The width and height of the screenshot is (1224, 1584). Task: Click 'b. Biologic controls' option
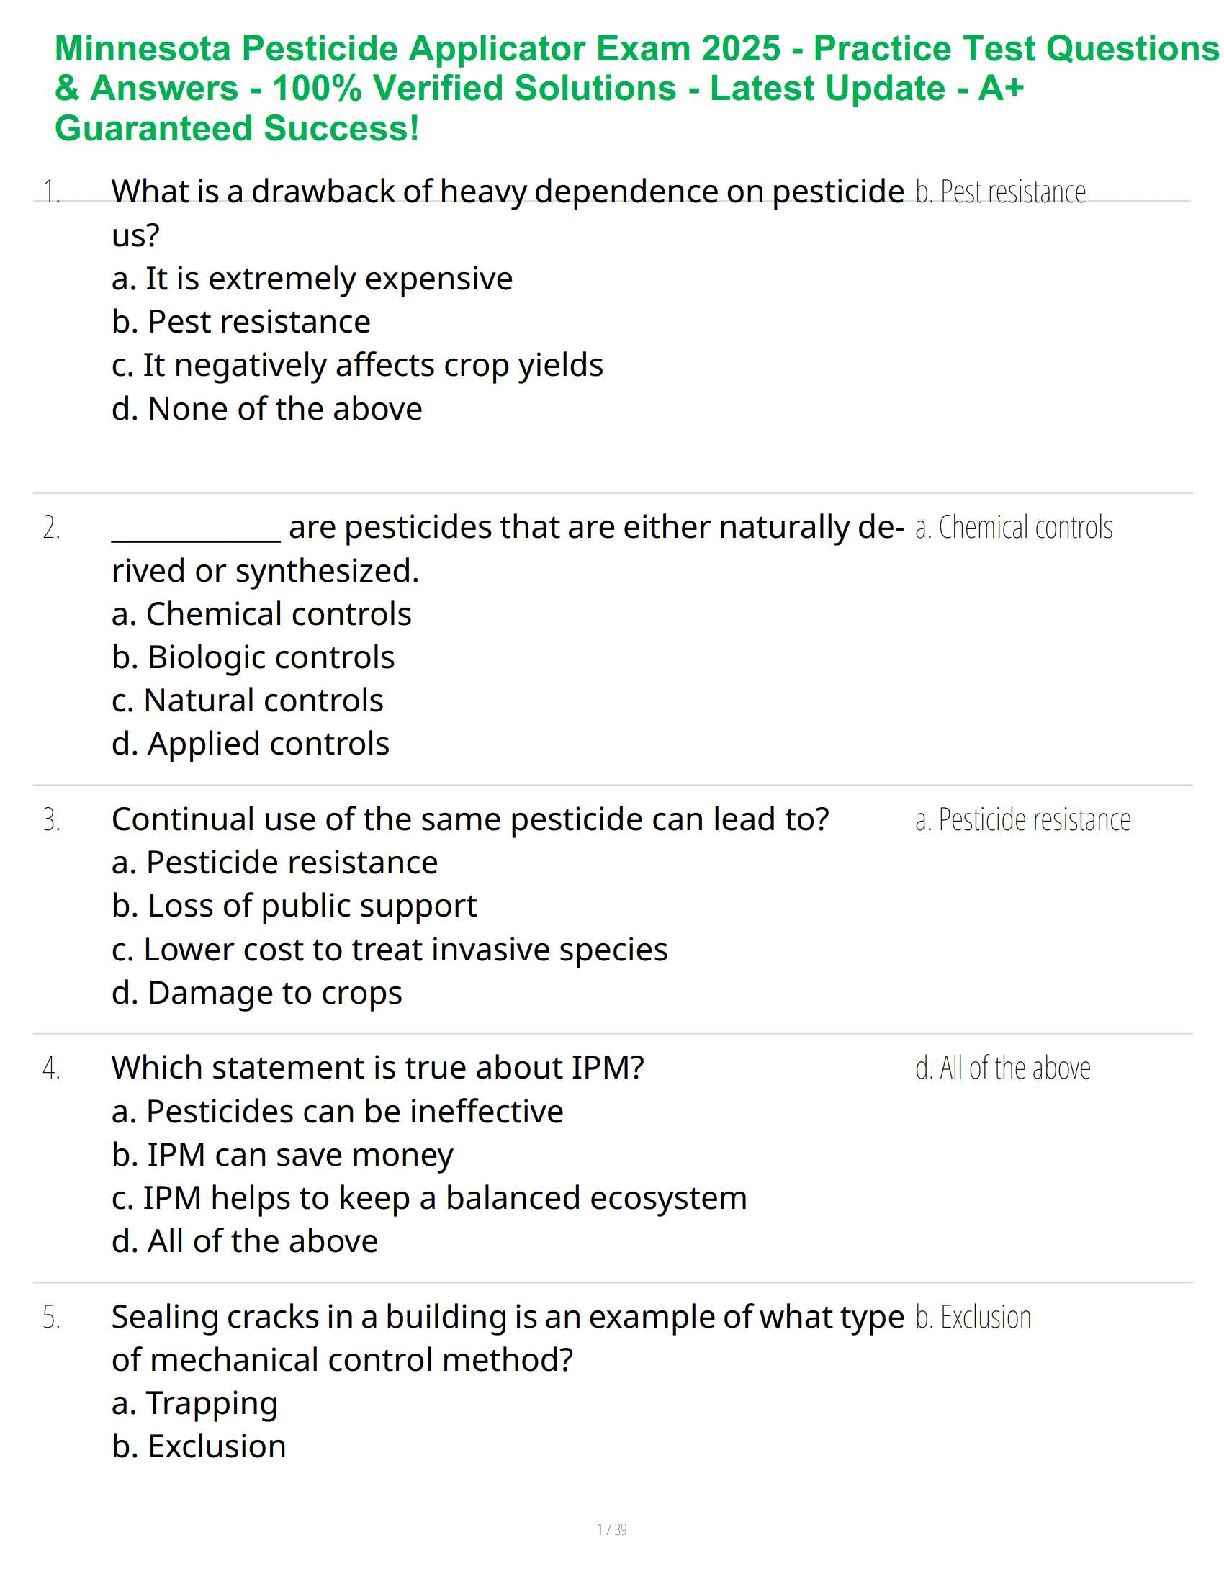coord(253,657)
